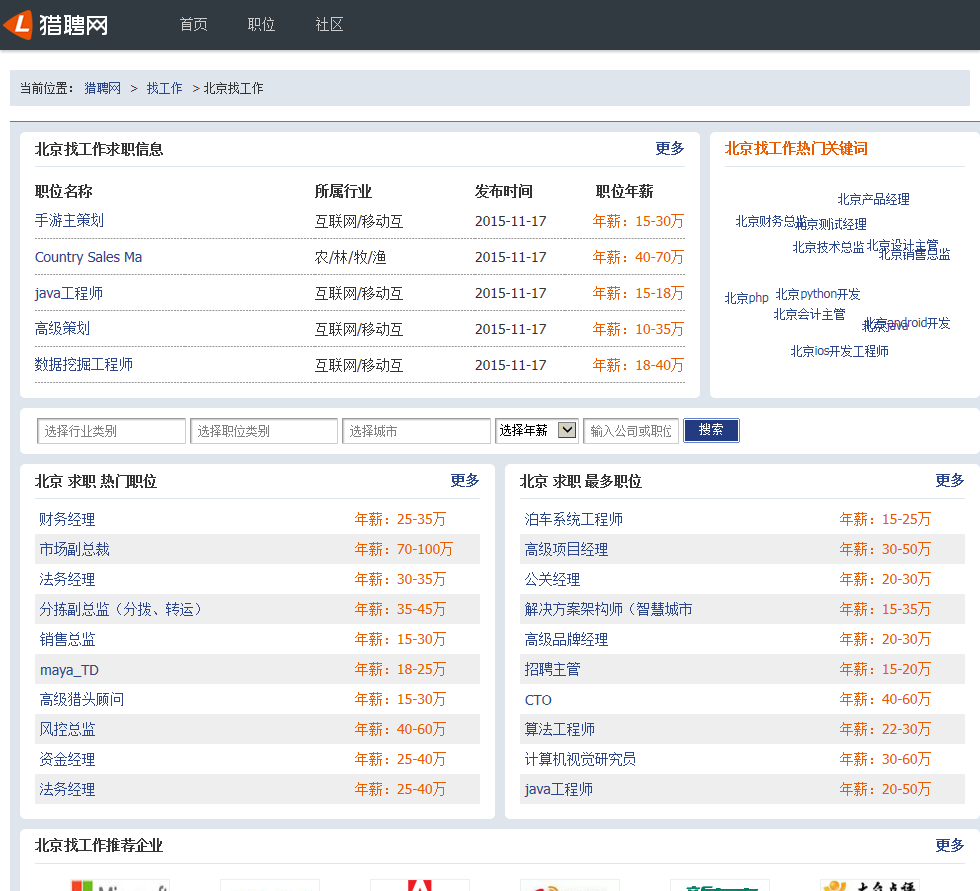
Task: Open the 泊车系统工程师 position
Action: 574,519
